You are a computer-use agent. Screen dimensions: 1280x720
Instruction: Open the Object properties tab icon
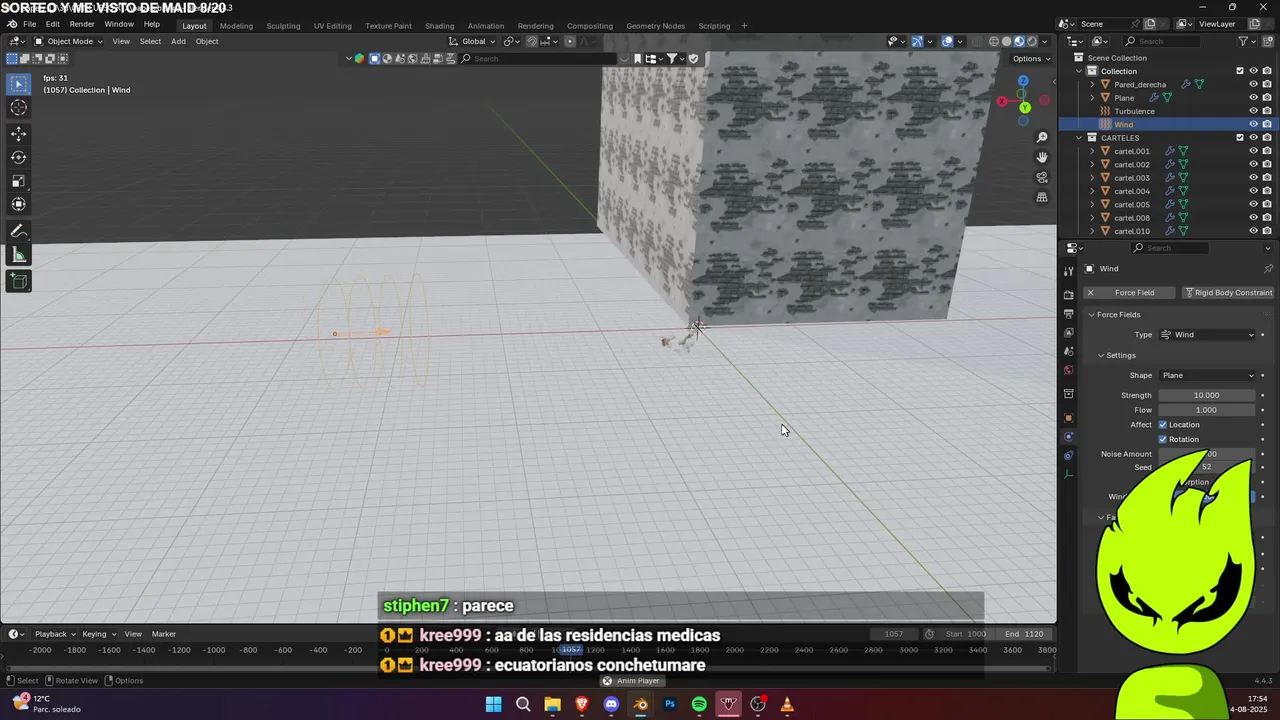pyautogui.click(x=1069, y=418)
